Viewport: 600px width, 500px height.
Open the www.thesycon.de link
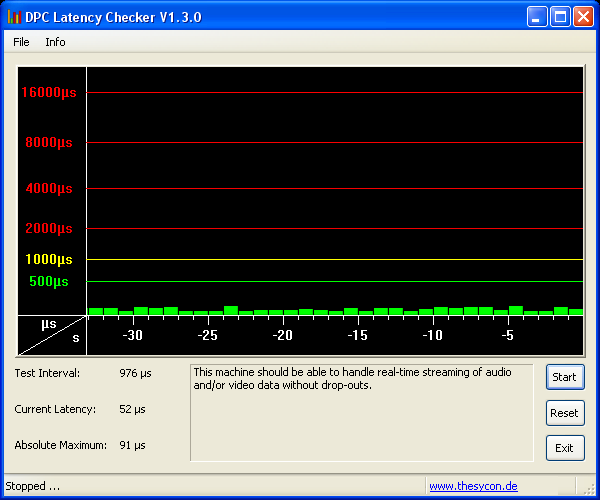pyautogui.click(x=473, y=486)
